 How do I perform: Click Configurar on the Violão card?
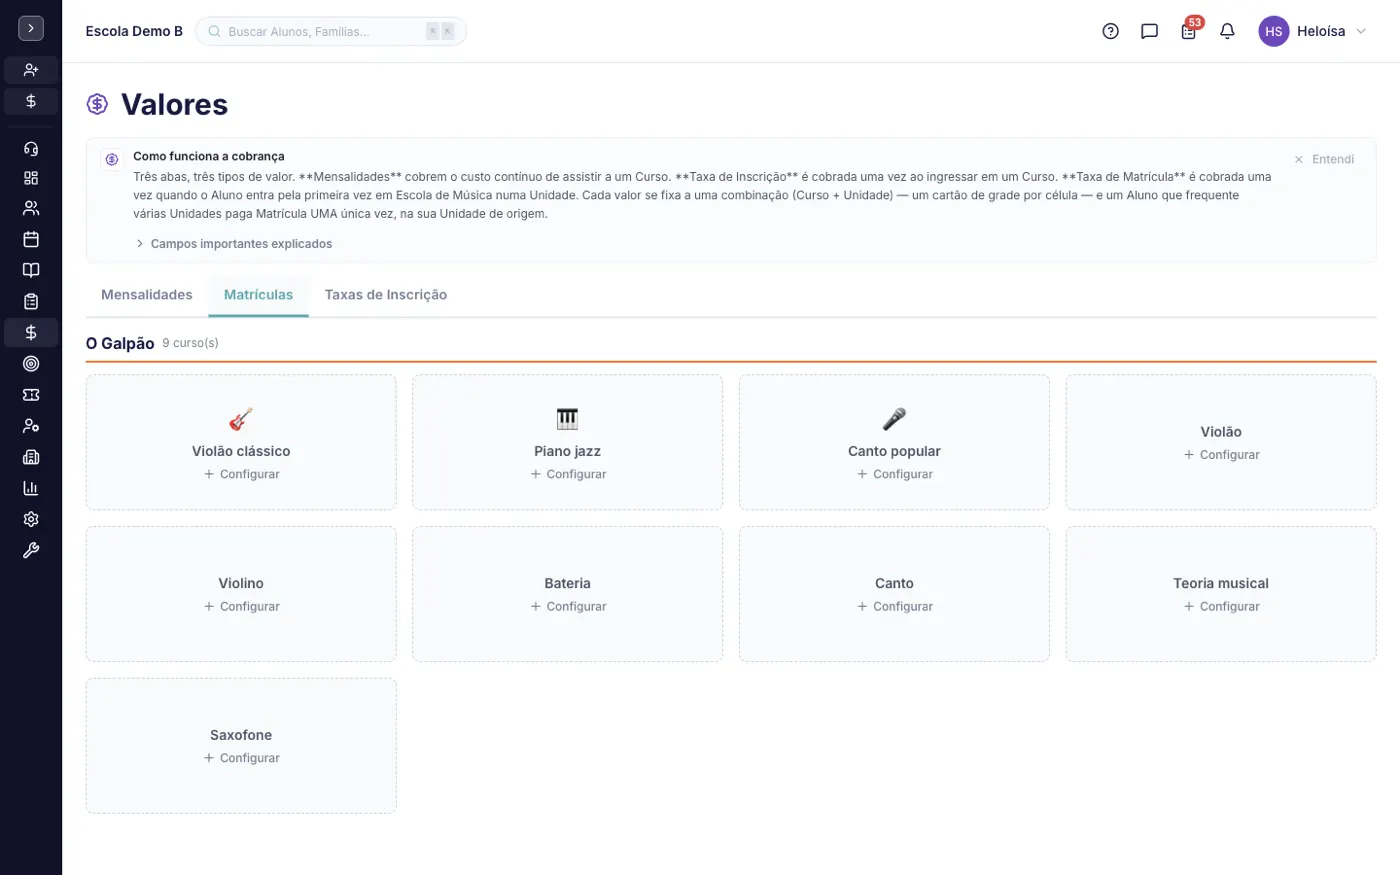click(x=1221, y=455)
